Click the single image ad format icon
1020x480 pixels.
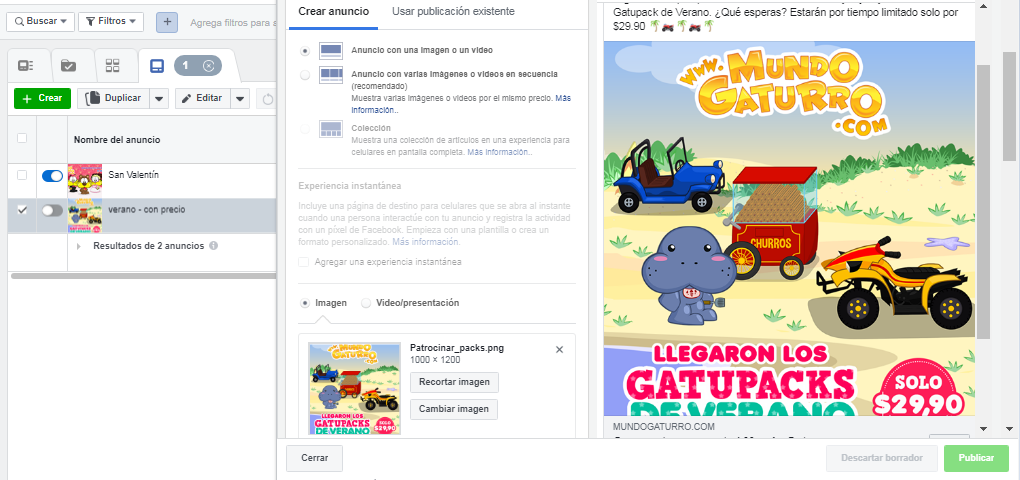(331, 50)
